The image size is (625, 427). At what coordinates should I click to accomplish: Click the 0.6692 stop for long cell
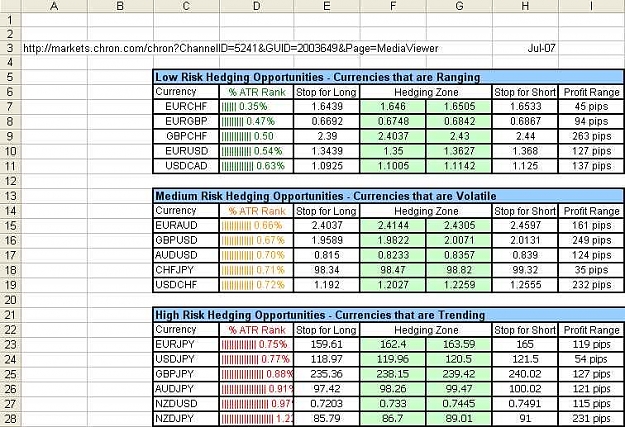click(x=327, y=121)
